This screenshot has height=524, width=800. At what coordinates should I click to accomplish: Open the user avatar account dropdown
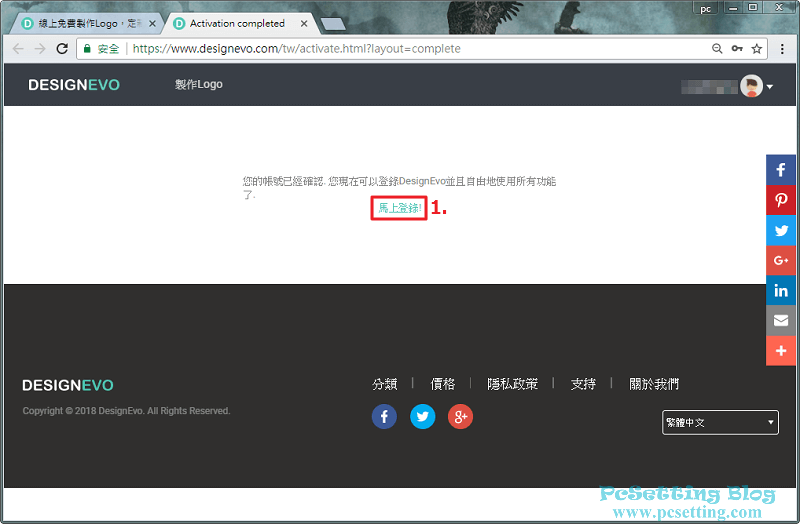755,87
